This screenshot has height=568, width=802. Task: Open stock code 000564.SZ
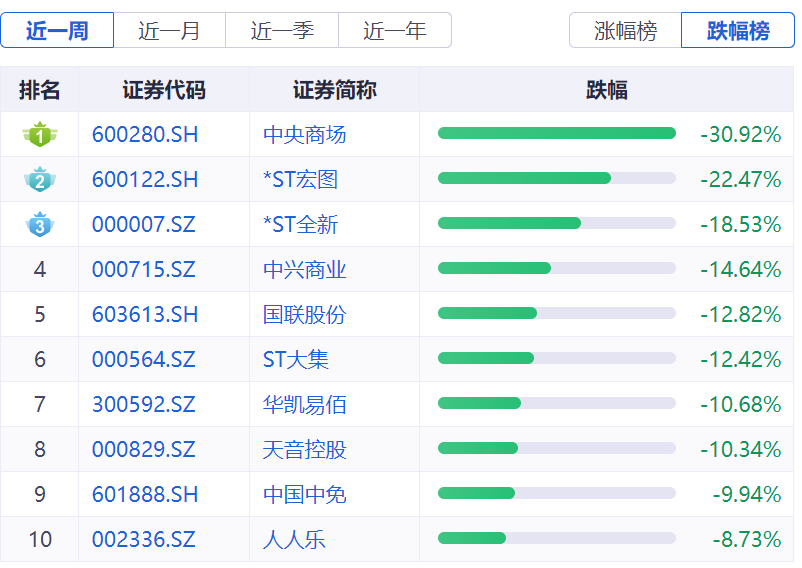click(x=144, y=360)
